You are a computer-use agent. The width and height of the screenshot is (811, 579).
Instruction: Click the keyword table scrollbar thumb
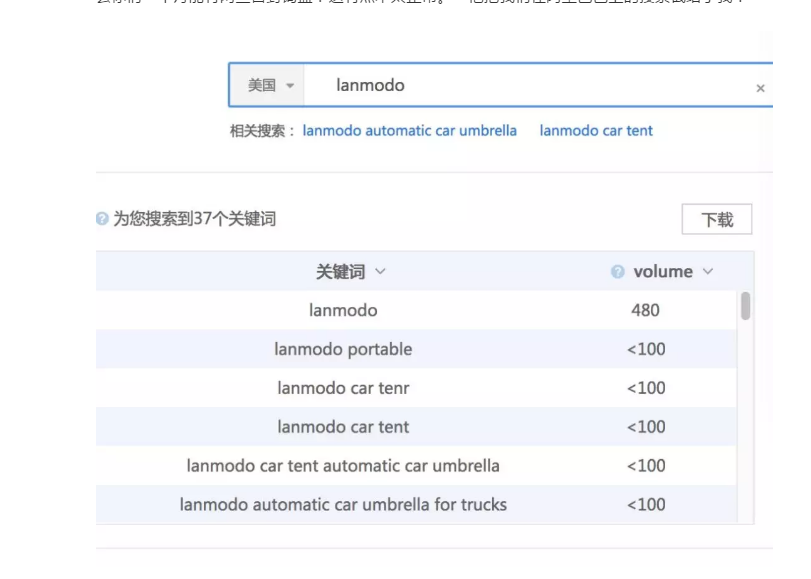click(745, 306)
